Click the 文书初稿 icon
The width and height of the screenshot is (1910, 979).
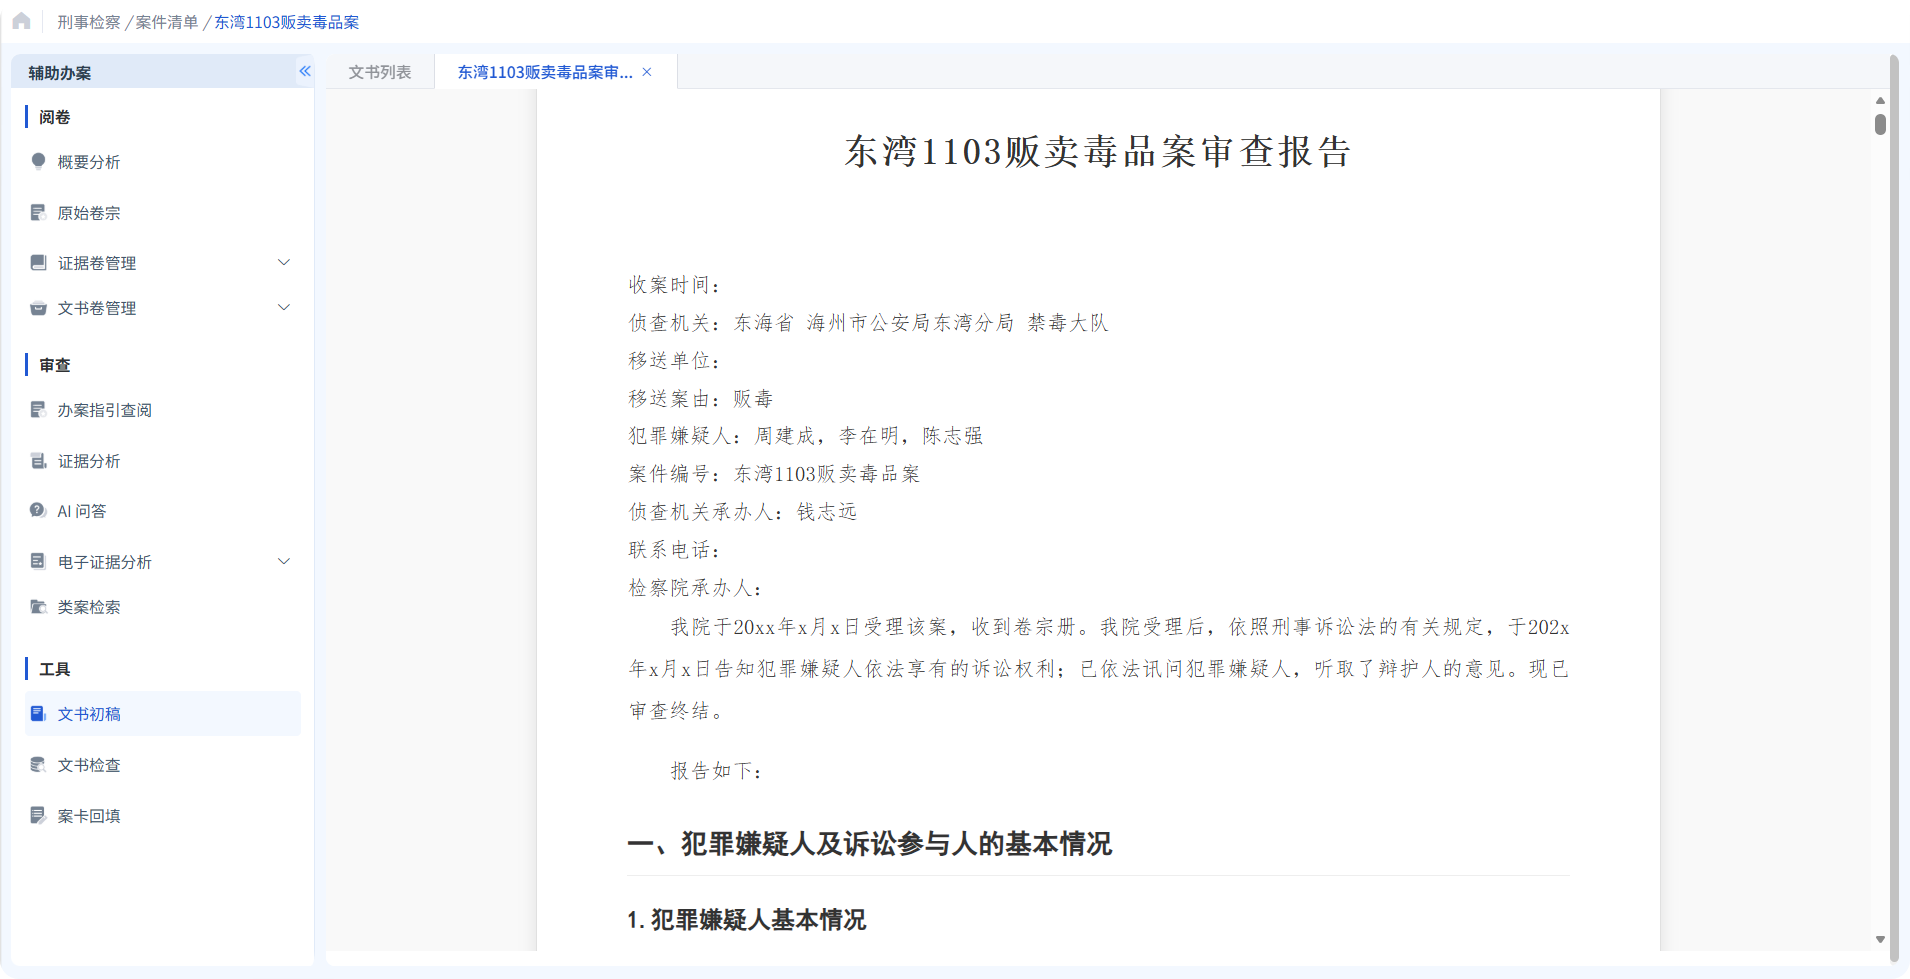(x=38, y=713)
